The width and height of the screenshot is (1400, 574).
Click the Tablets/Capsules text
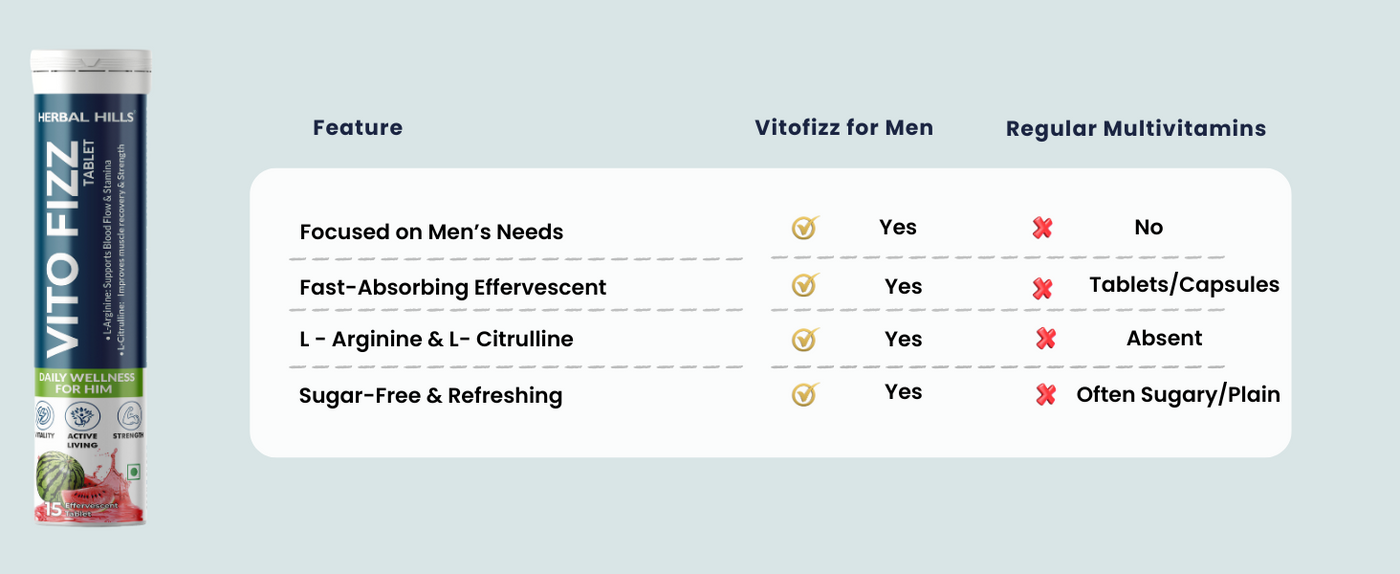click(1184, 285)
